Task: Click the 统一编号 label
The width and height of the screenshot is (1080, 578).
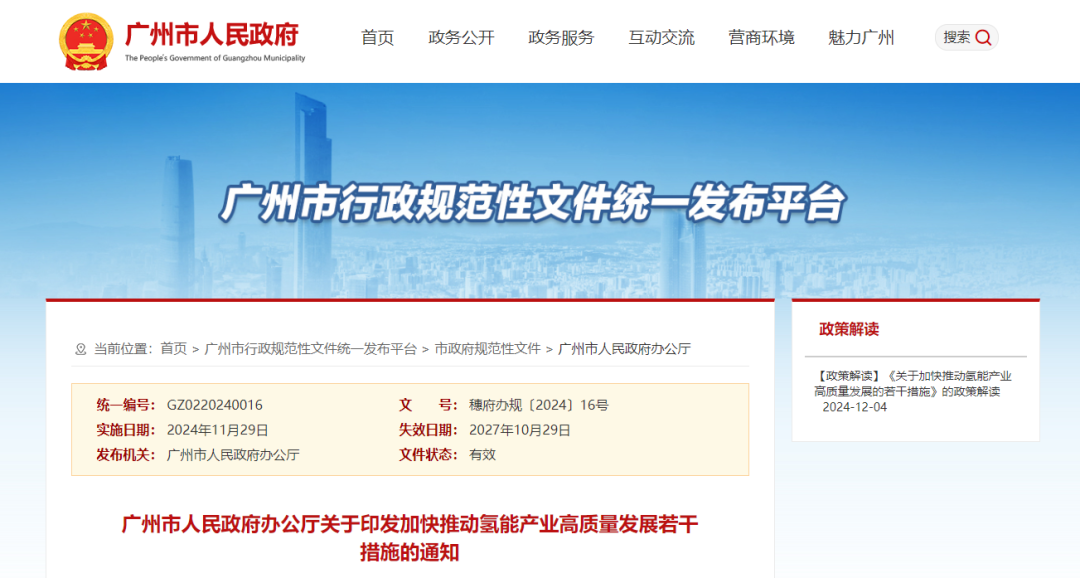Action: [x=126, y=405]
